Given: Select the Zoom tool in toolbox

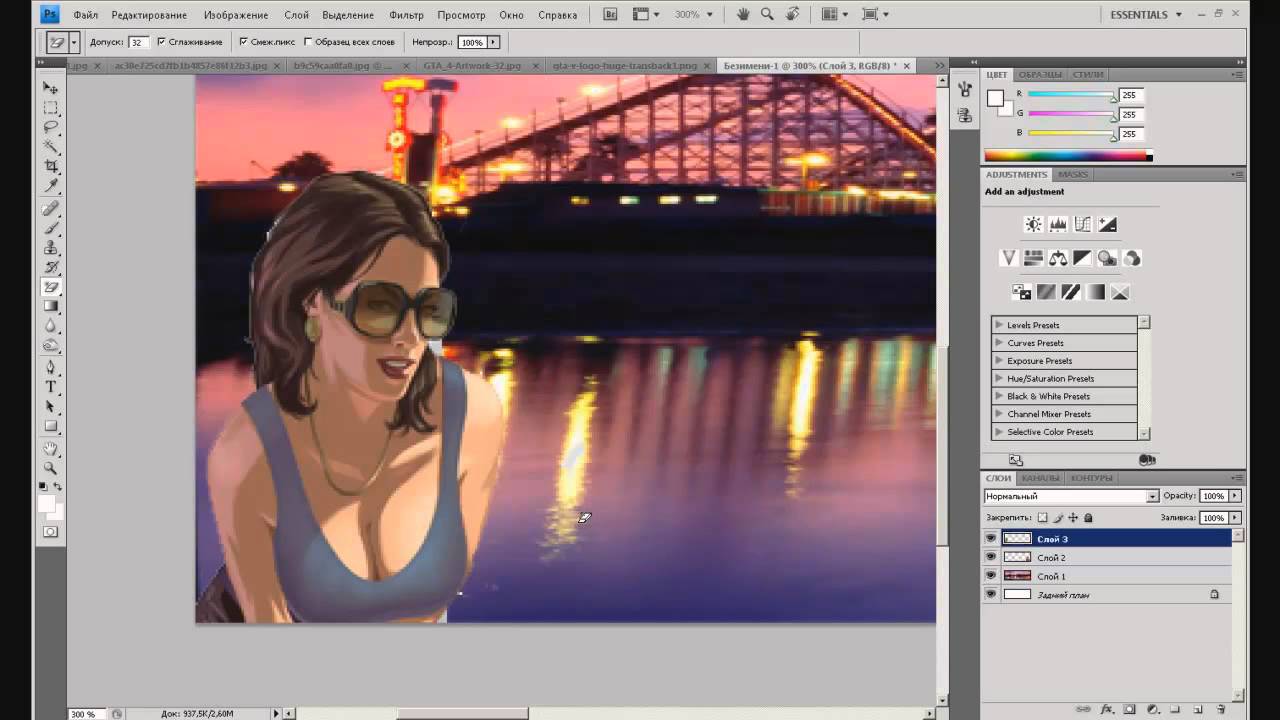Looking at the screenshot, I should (51, 468).
